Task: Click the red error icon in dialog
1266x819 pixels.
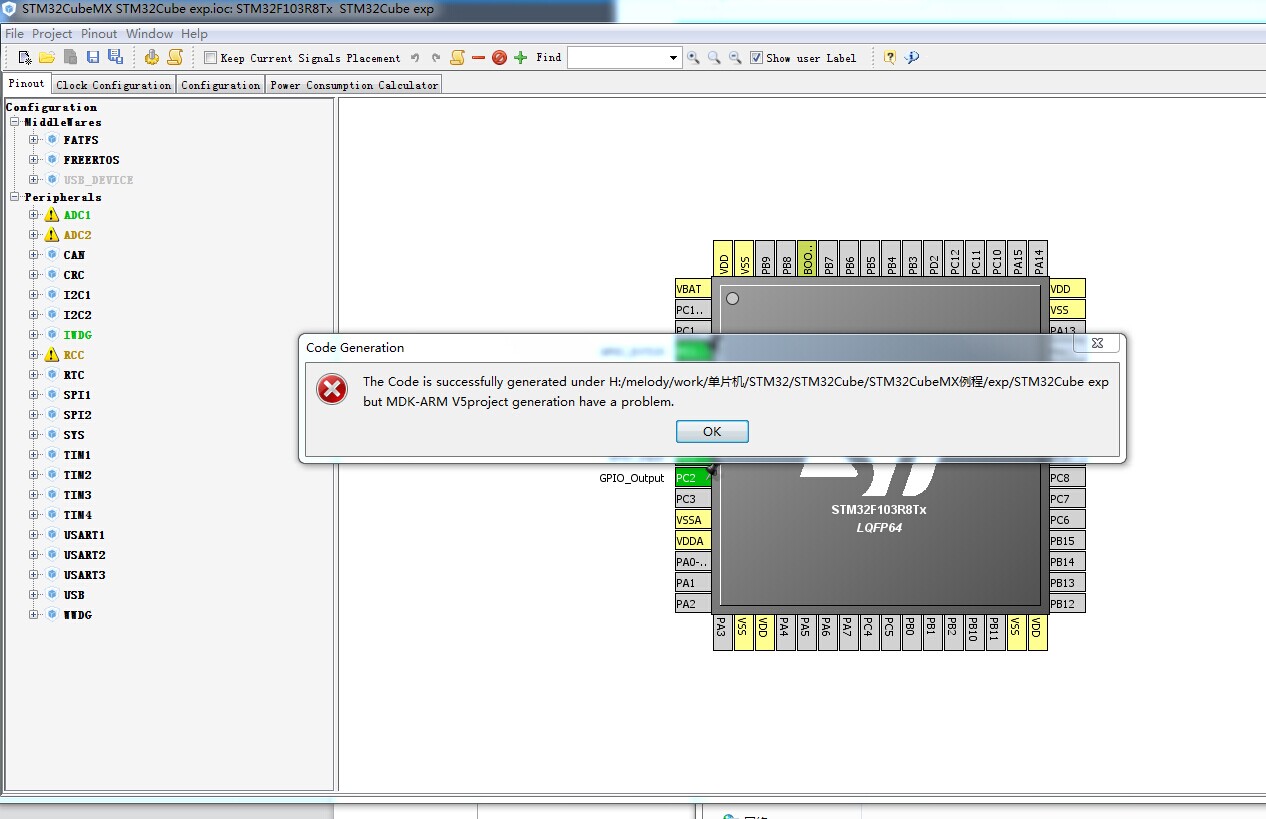Action: click(x=332, y=389)
